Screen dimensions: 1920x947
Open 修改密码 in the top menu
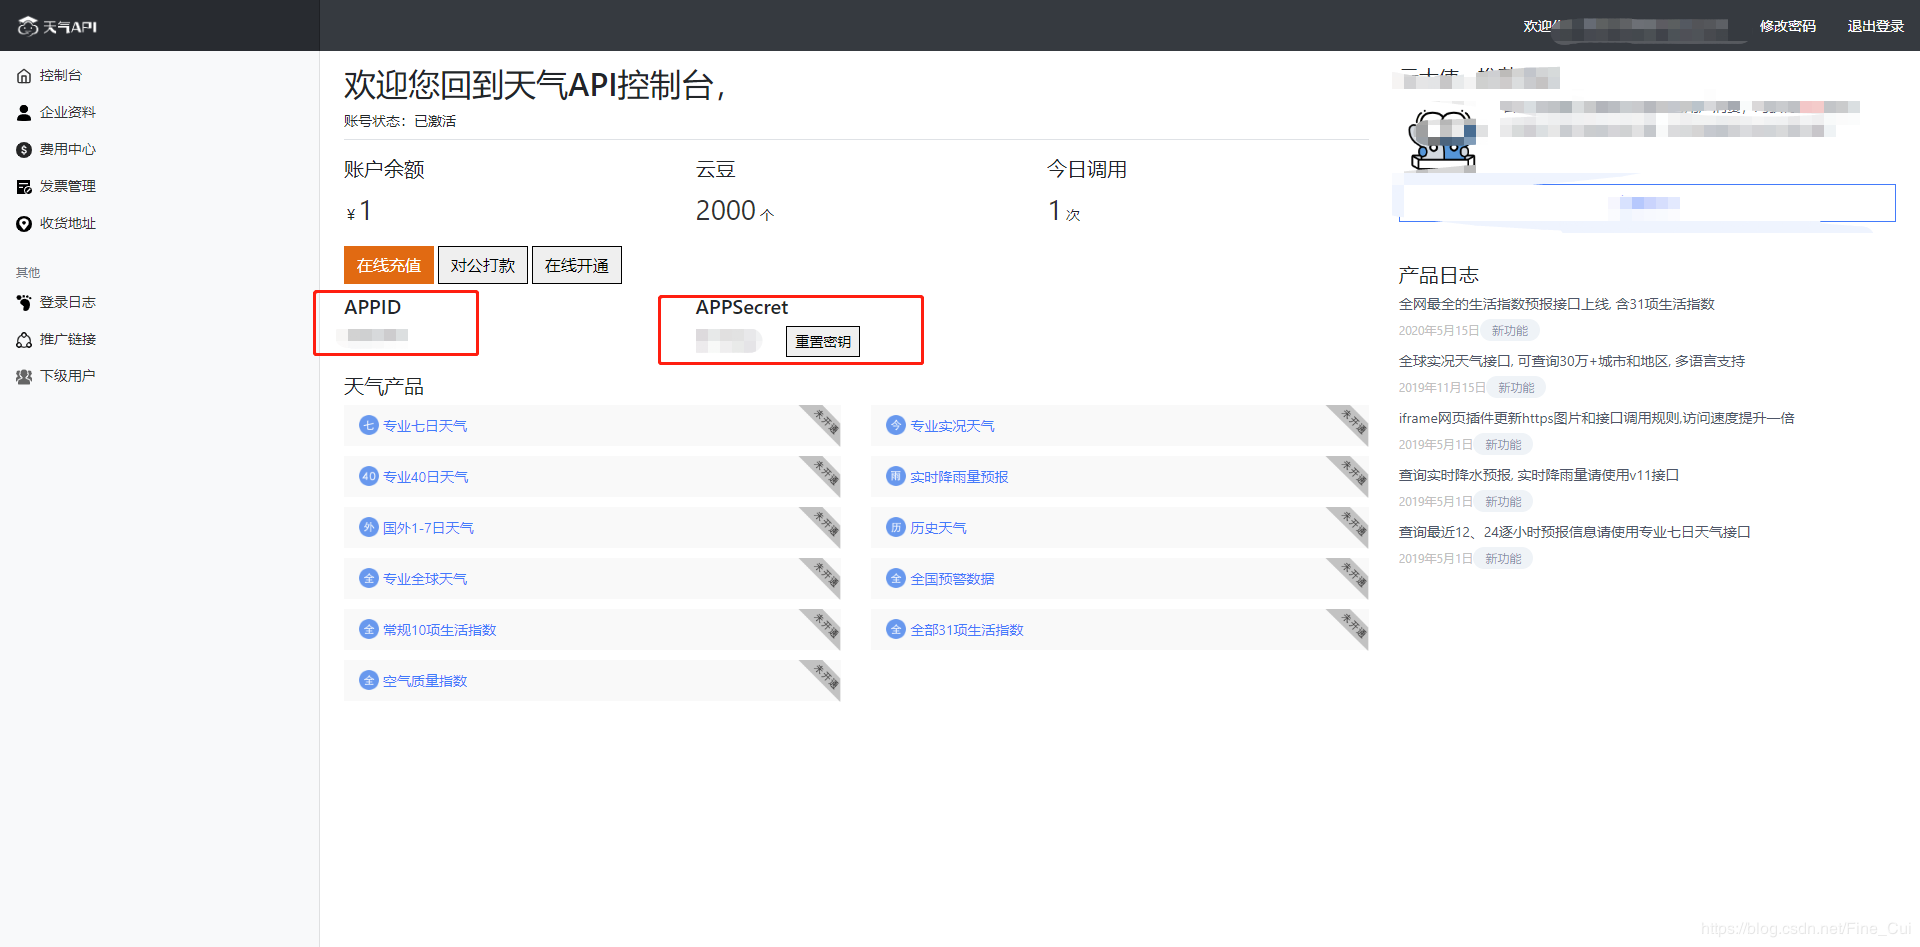pos(1786,26)
